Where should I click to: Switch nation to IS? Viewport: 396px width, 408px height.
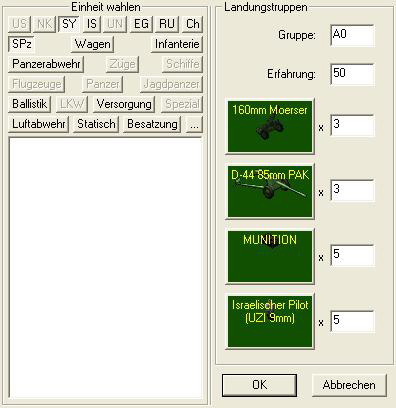[x=92, y=24]
